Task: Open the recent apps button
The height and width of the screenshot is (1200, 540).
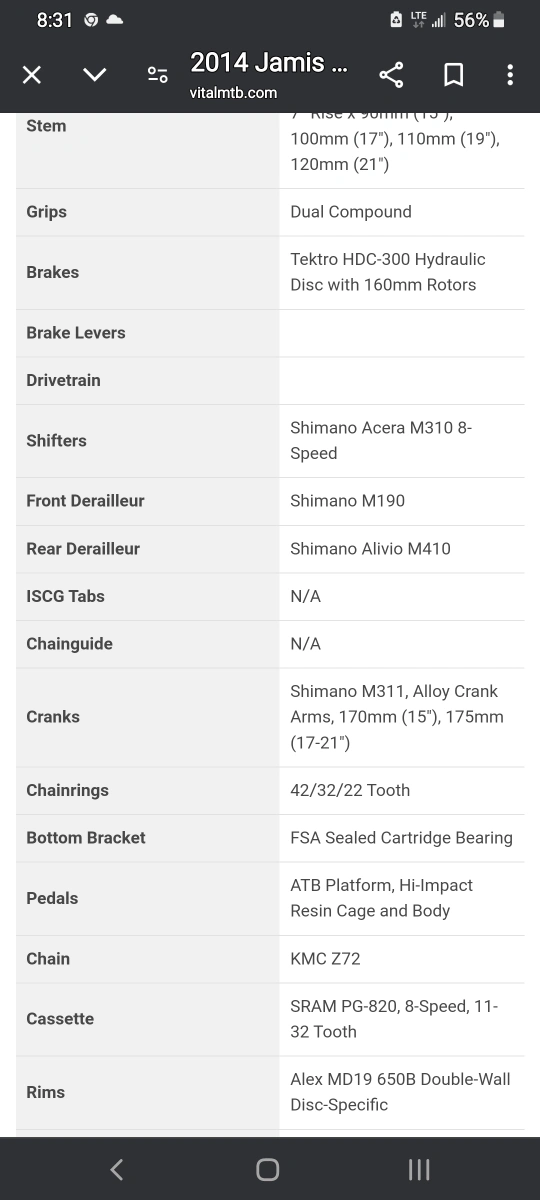Action: (x=419, y=1169)
